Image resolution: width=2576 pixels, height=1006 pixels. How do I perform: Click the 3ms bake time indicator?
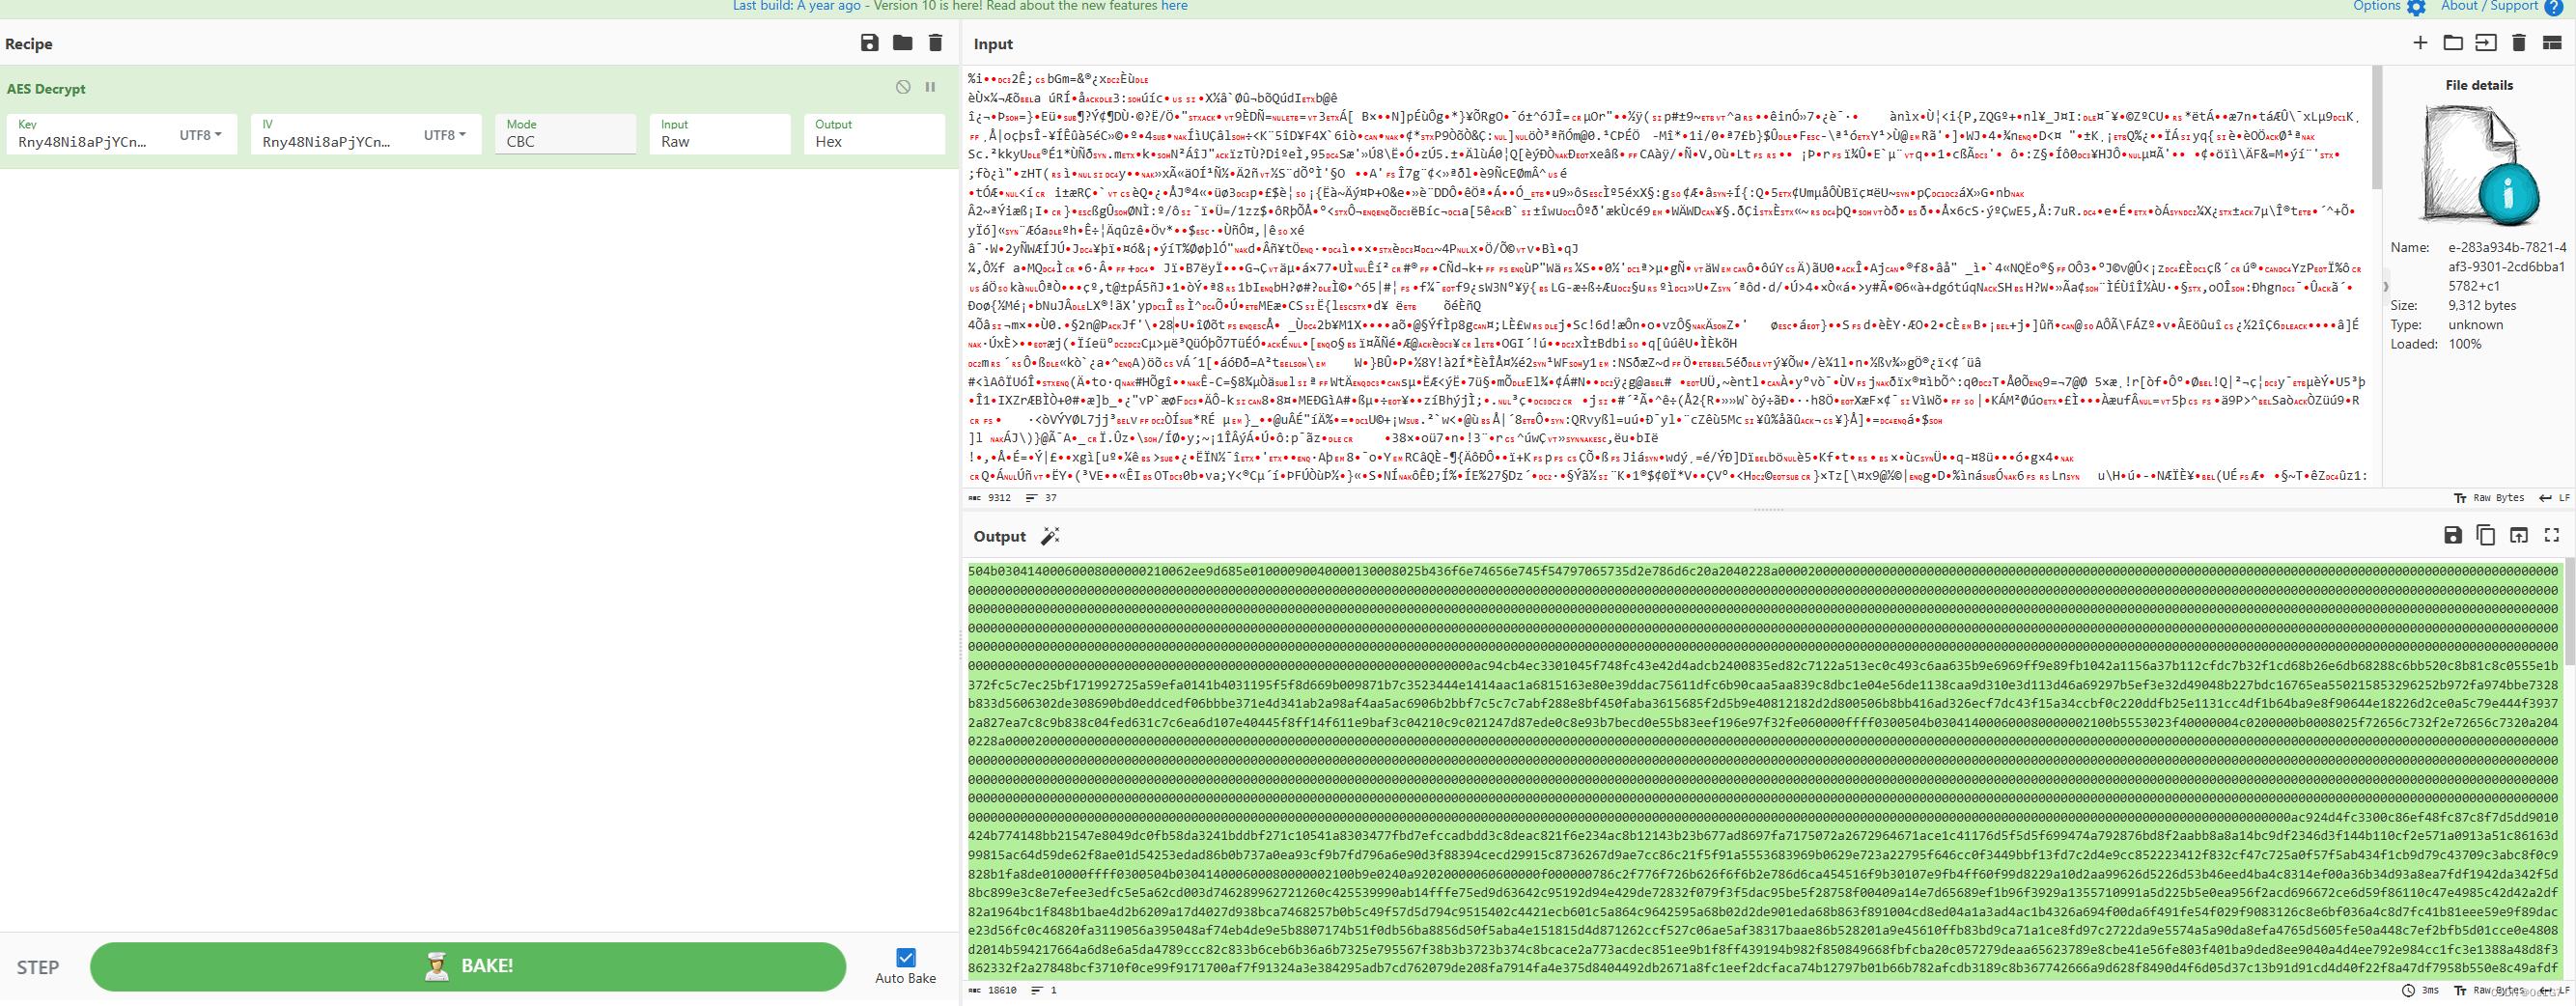2421,990
